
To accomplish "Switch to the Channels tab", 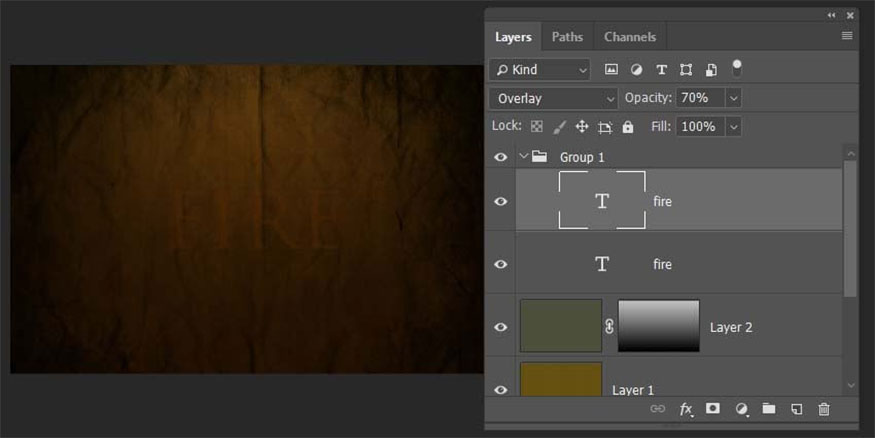I will (630, 37).
